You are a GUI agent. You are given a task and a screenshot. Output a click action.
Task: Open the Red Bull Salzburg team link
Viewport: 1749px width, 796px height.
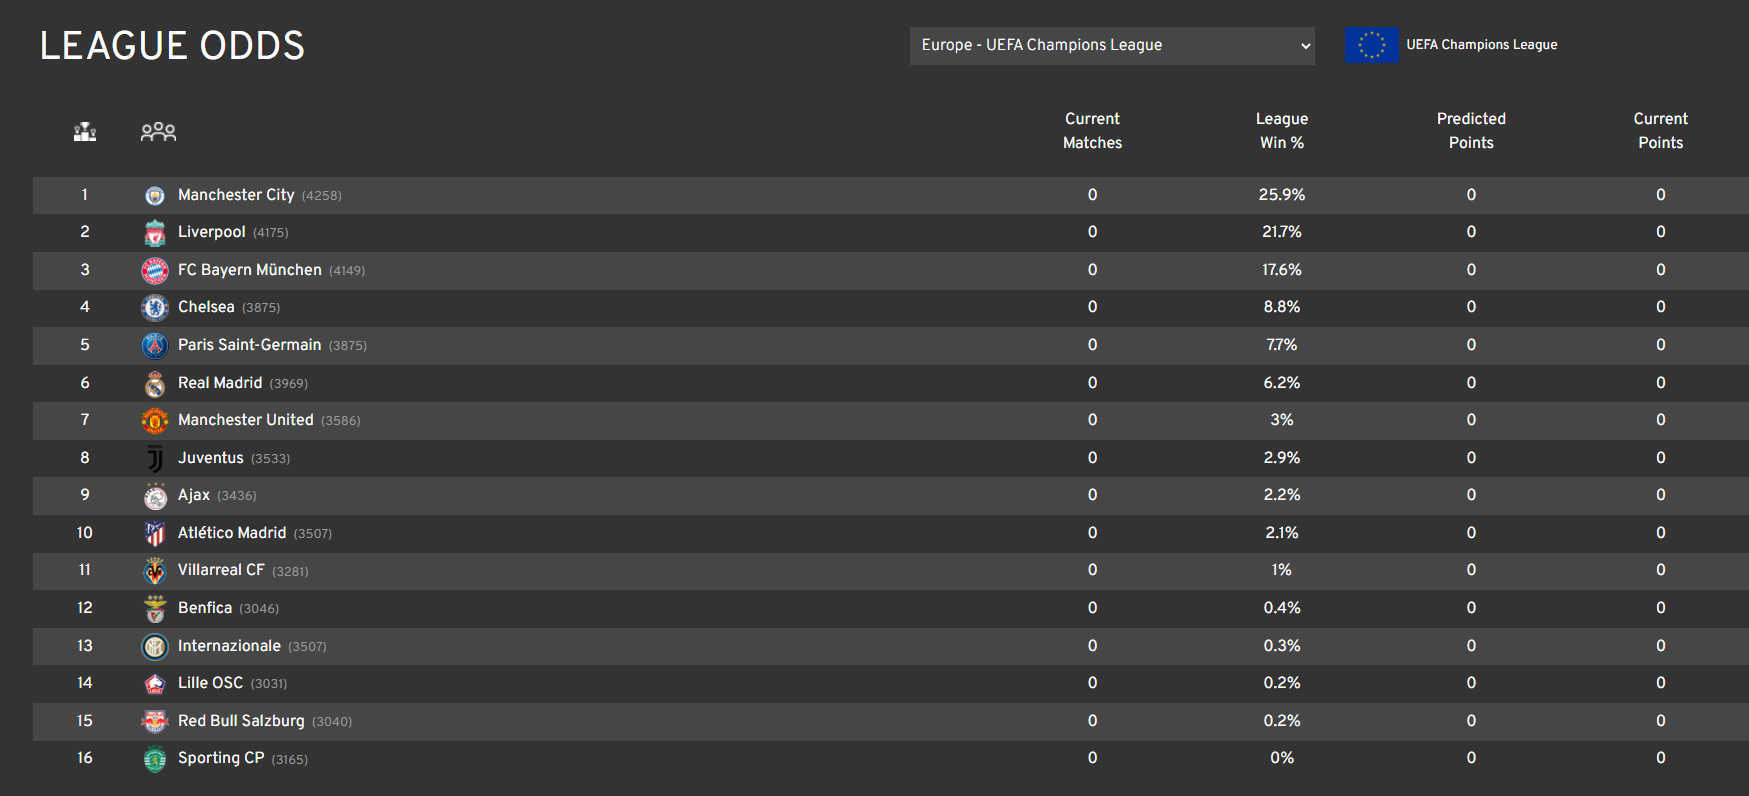[241, 721]
